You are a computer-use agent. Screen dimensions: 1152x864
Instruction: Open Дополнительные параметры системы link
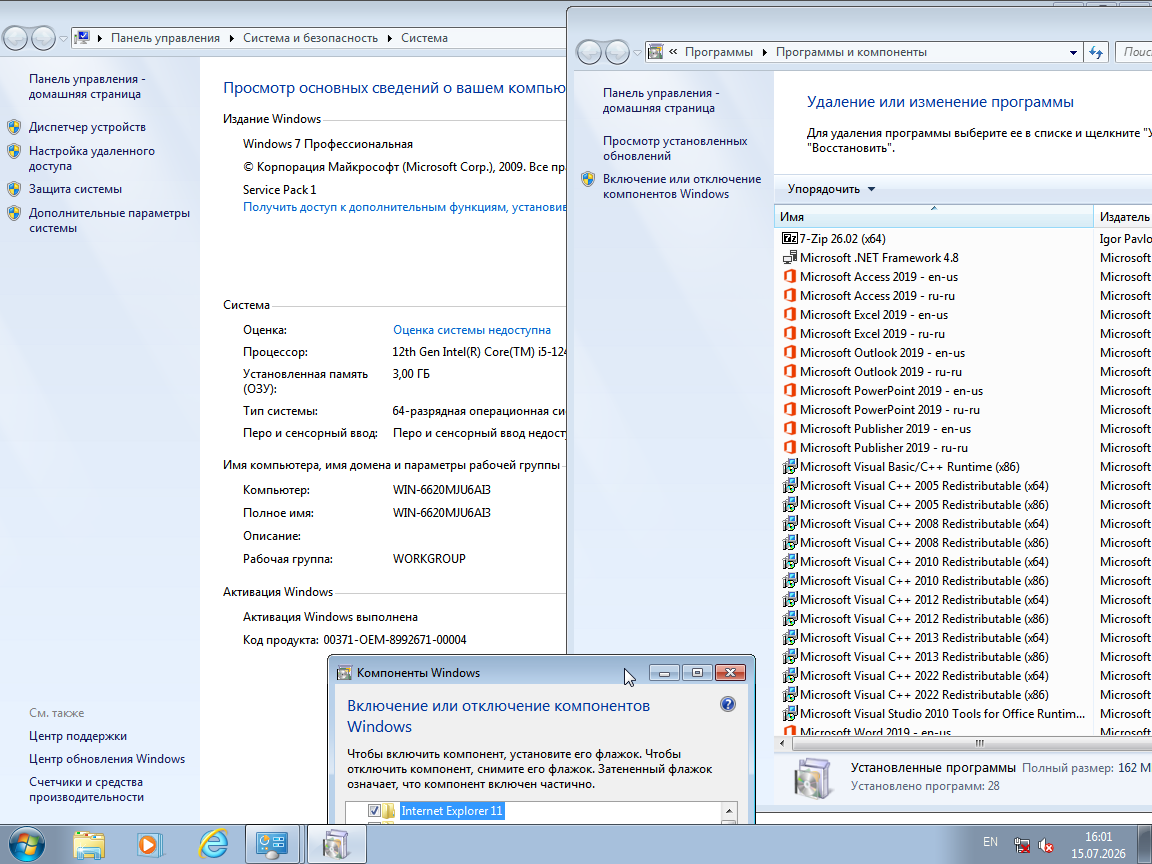pos(109,220)
